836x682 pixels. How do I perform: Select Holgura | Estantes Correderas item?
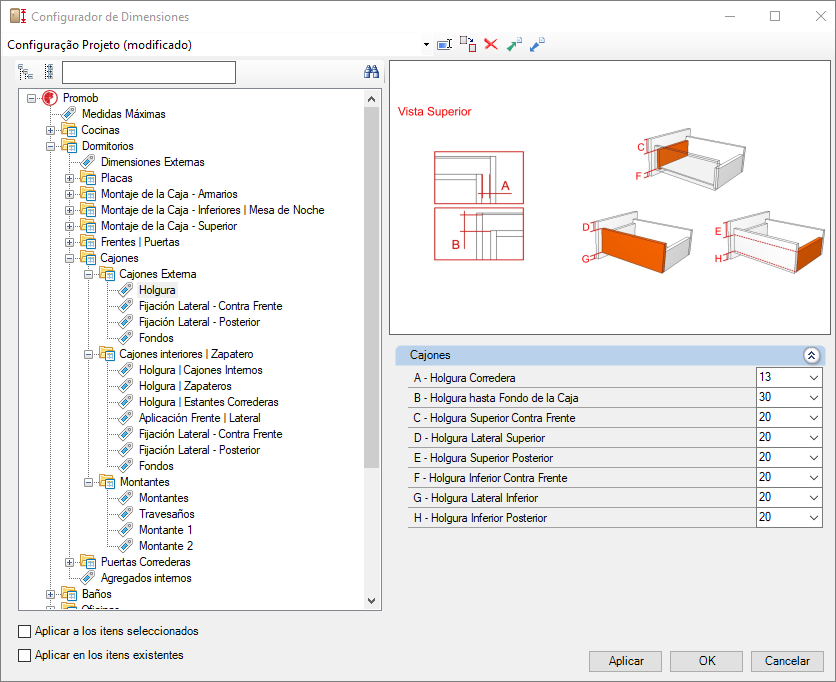[x=208, y=402]
